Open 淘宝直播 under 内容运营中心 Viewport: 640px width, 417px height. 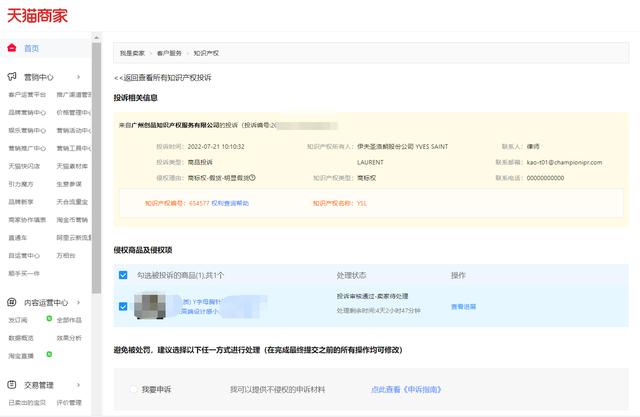click(21, 356)
